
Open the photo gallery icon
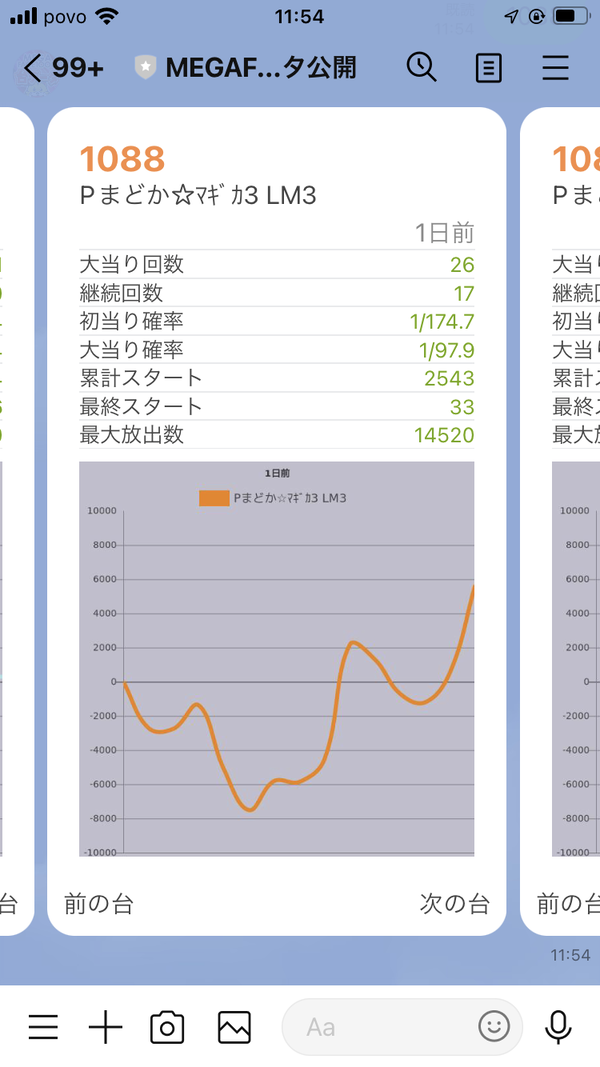point(234,1027)
